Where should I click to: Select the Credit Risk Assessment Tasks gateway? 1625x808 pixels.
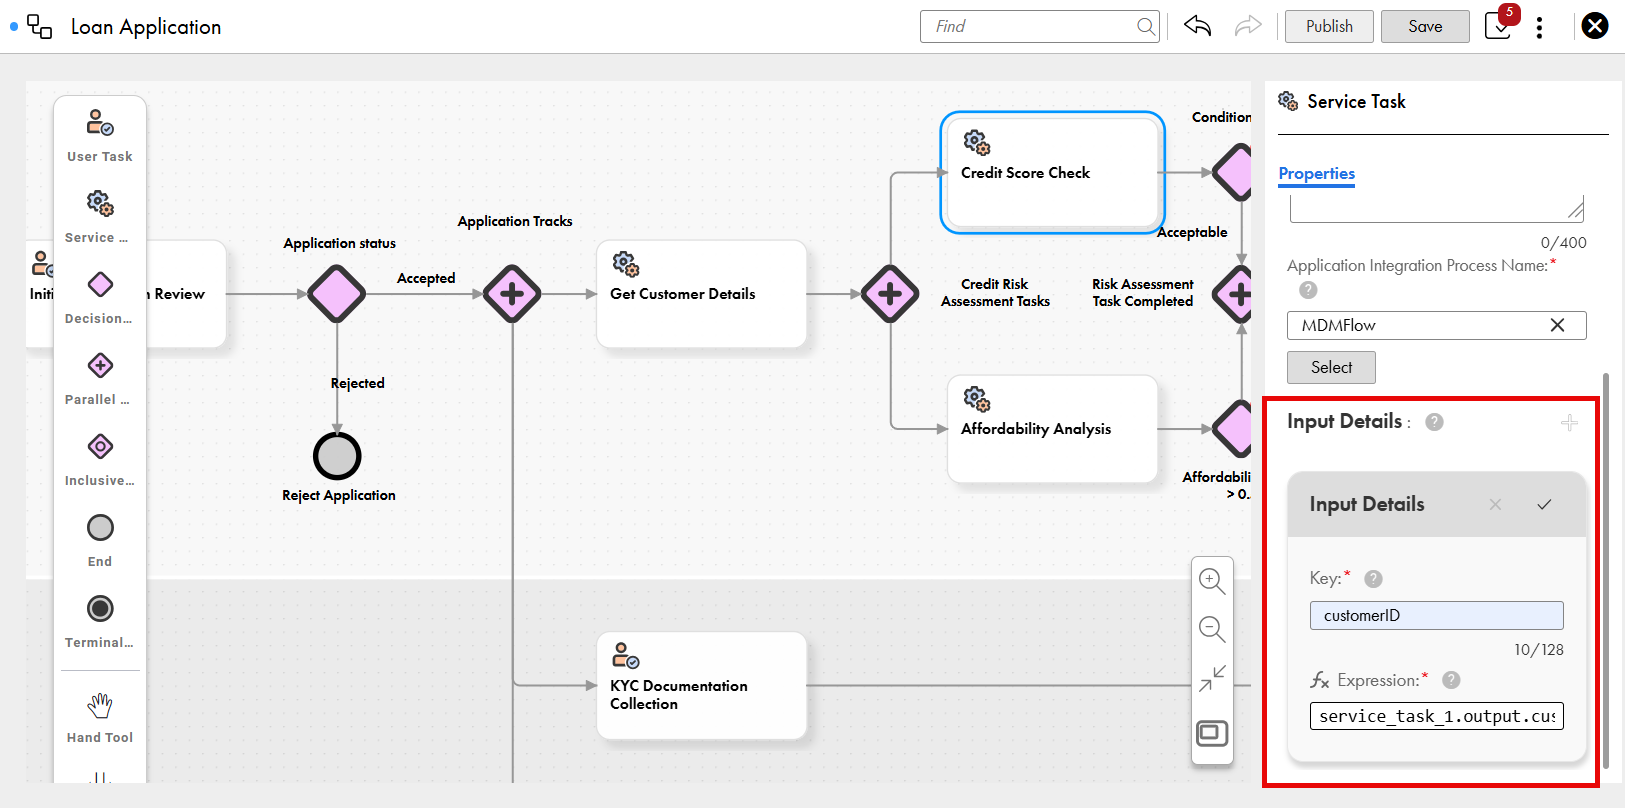(890, 294)
